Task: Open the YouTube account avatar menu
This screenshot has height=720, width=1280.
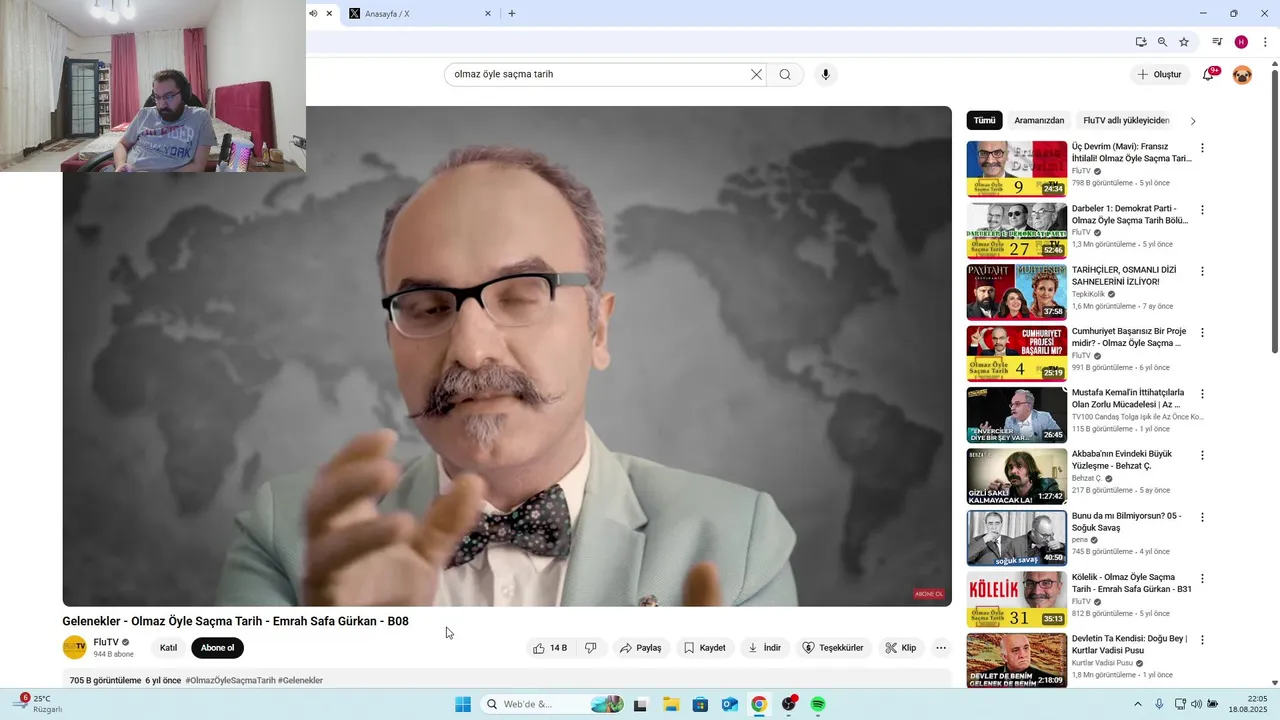Action: point(1242,74)
